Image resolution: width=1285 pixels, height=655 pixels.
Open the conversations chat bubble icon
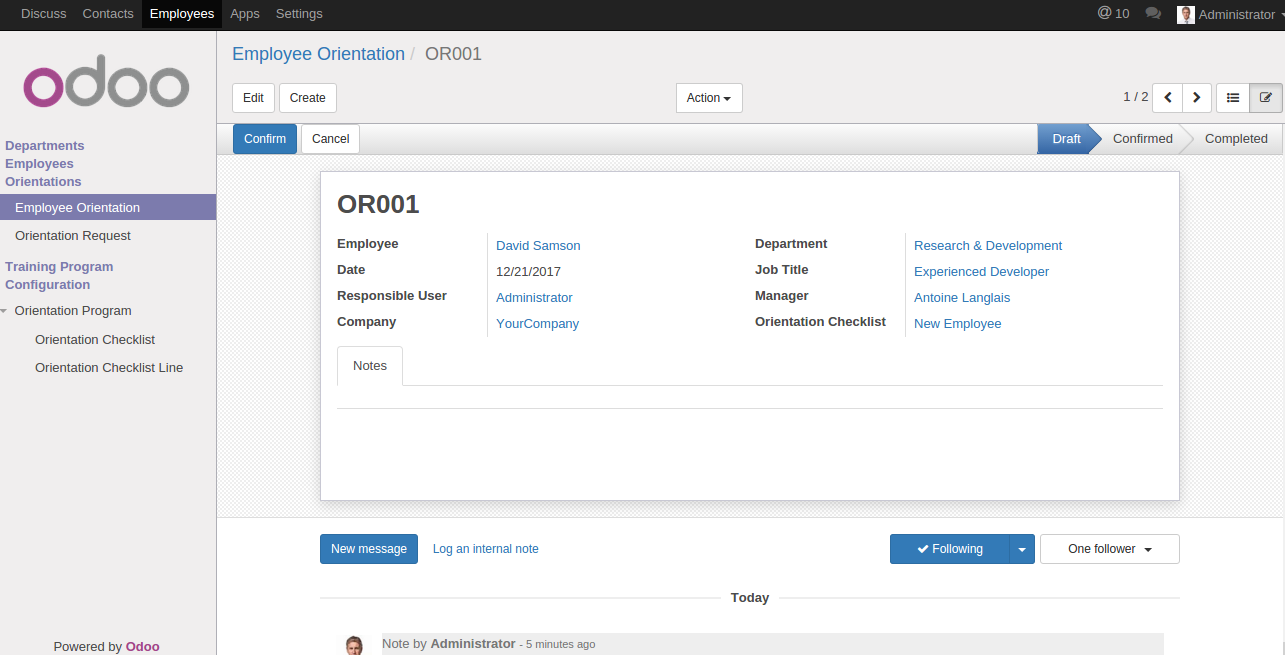tap(1153, 14)
